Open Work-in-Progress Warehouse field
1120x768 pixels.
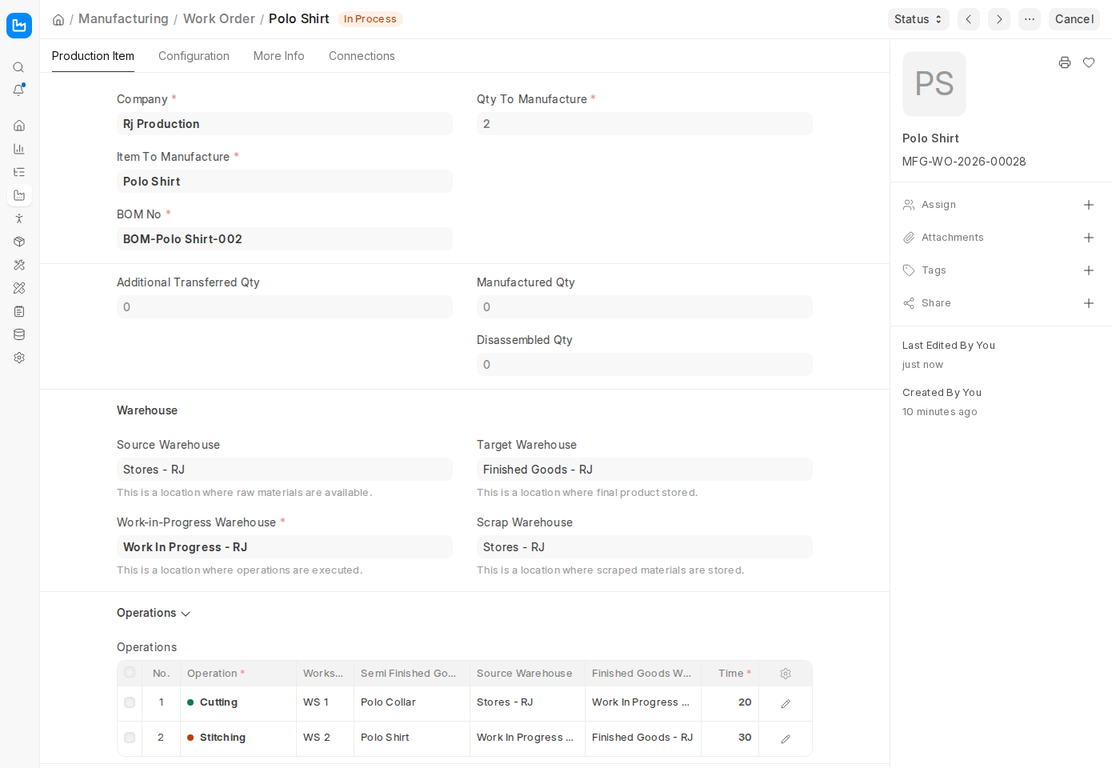pyautogui.click(x=284, y=547)
